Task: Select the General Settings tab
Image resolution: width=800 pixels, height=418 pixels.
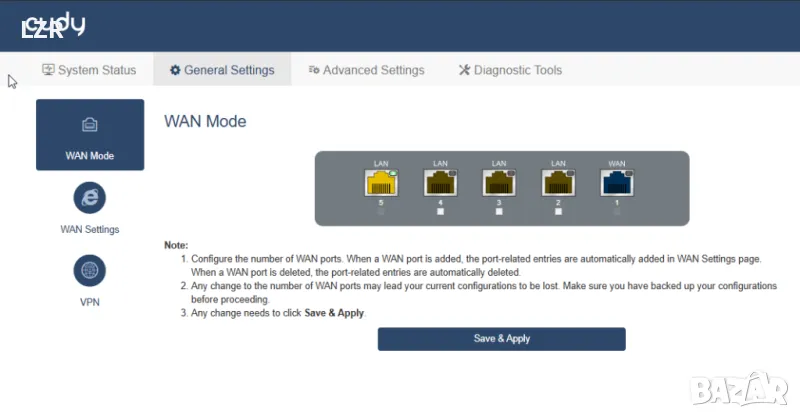Action: pos(221,70)
